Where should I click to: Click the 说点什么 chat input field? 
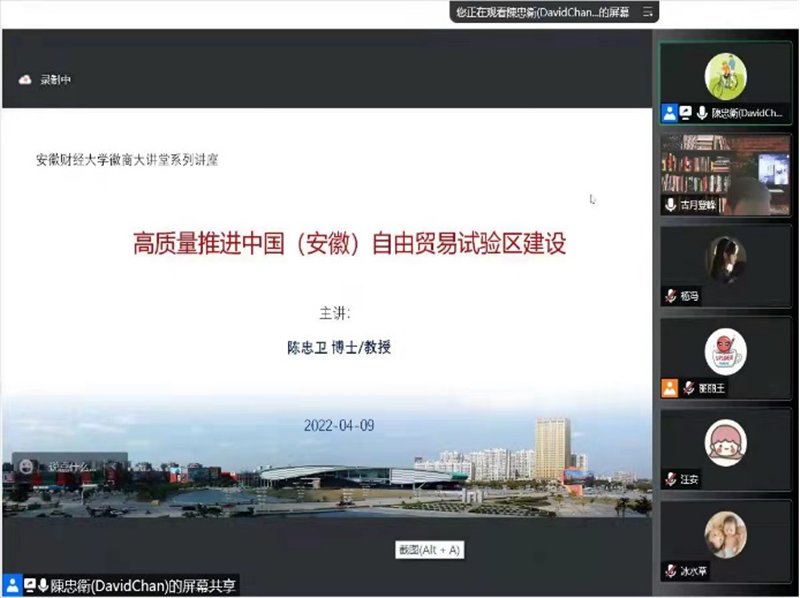pyautogui.click(x=70, y=466)
